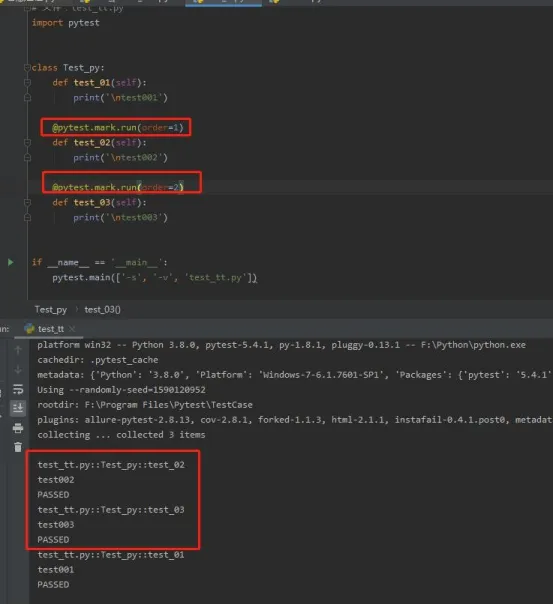Click the Python icon on test_tt tab
The width and height of the screenshot is (553, 605).
(29, 329)
